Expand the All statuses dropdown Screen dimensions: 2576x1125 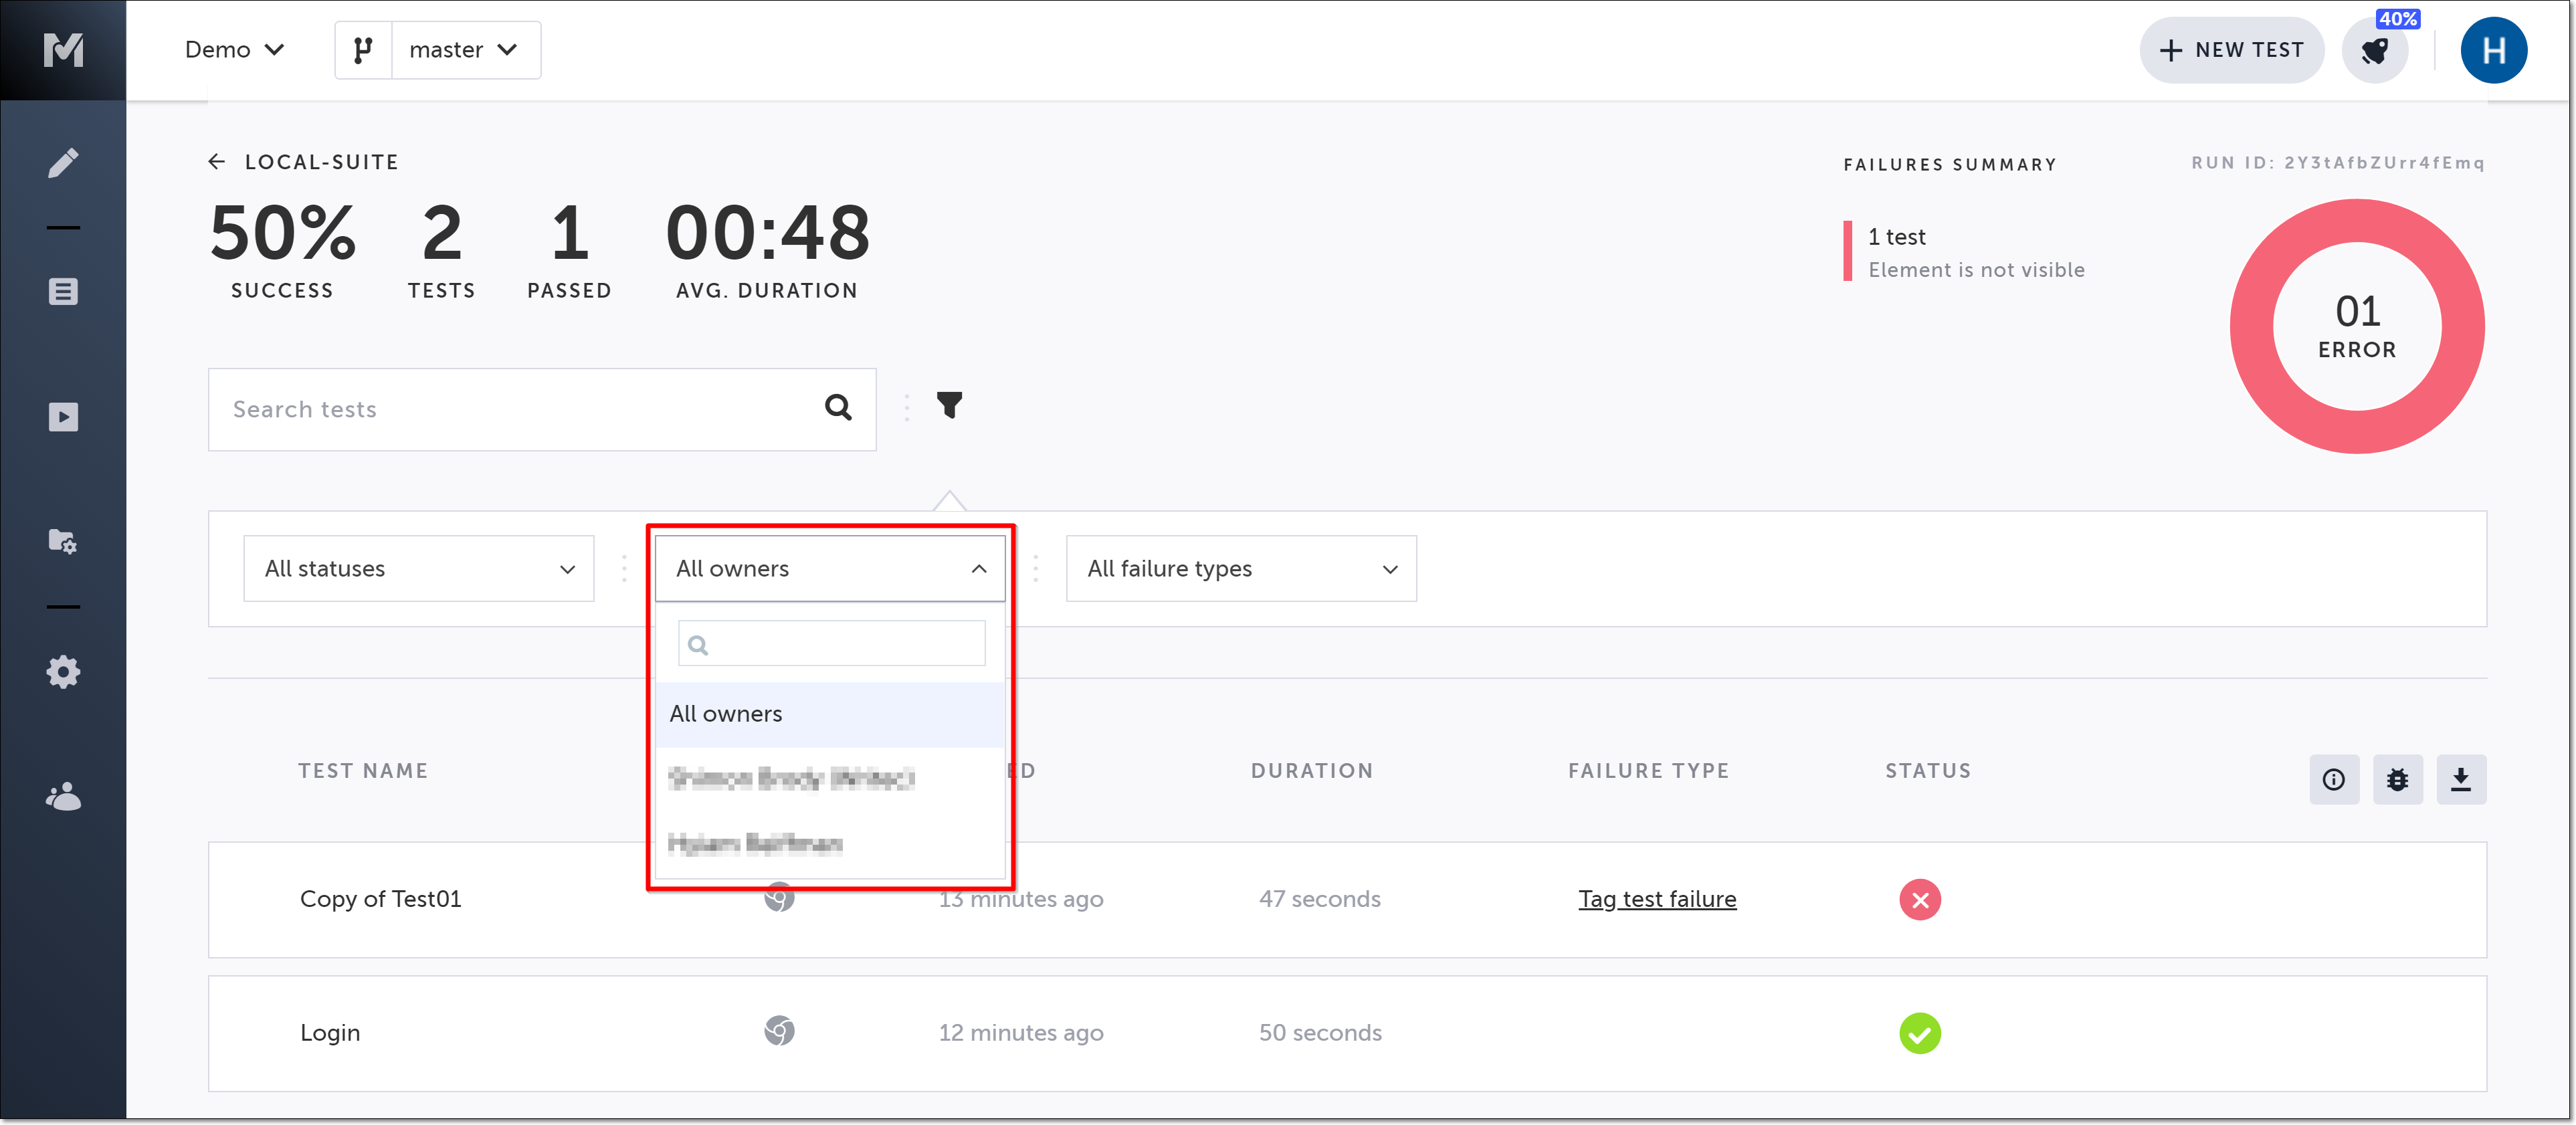point(418,568)
